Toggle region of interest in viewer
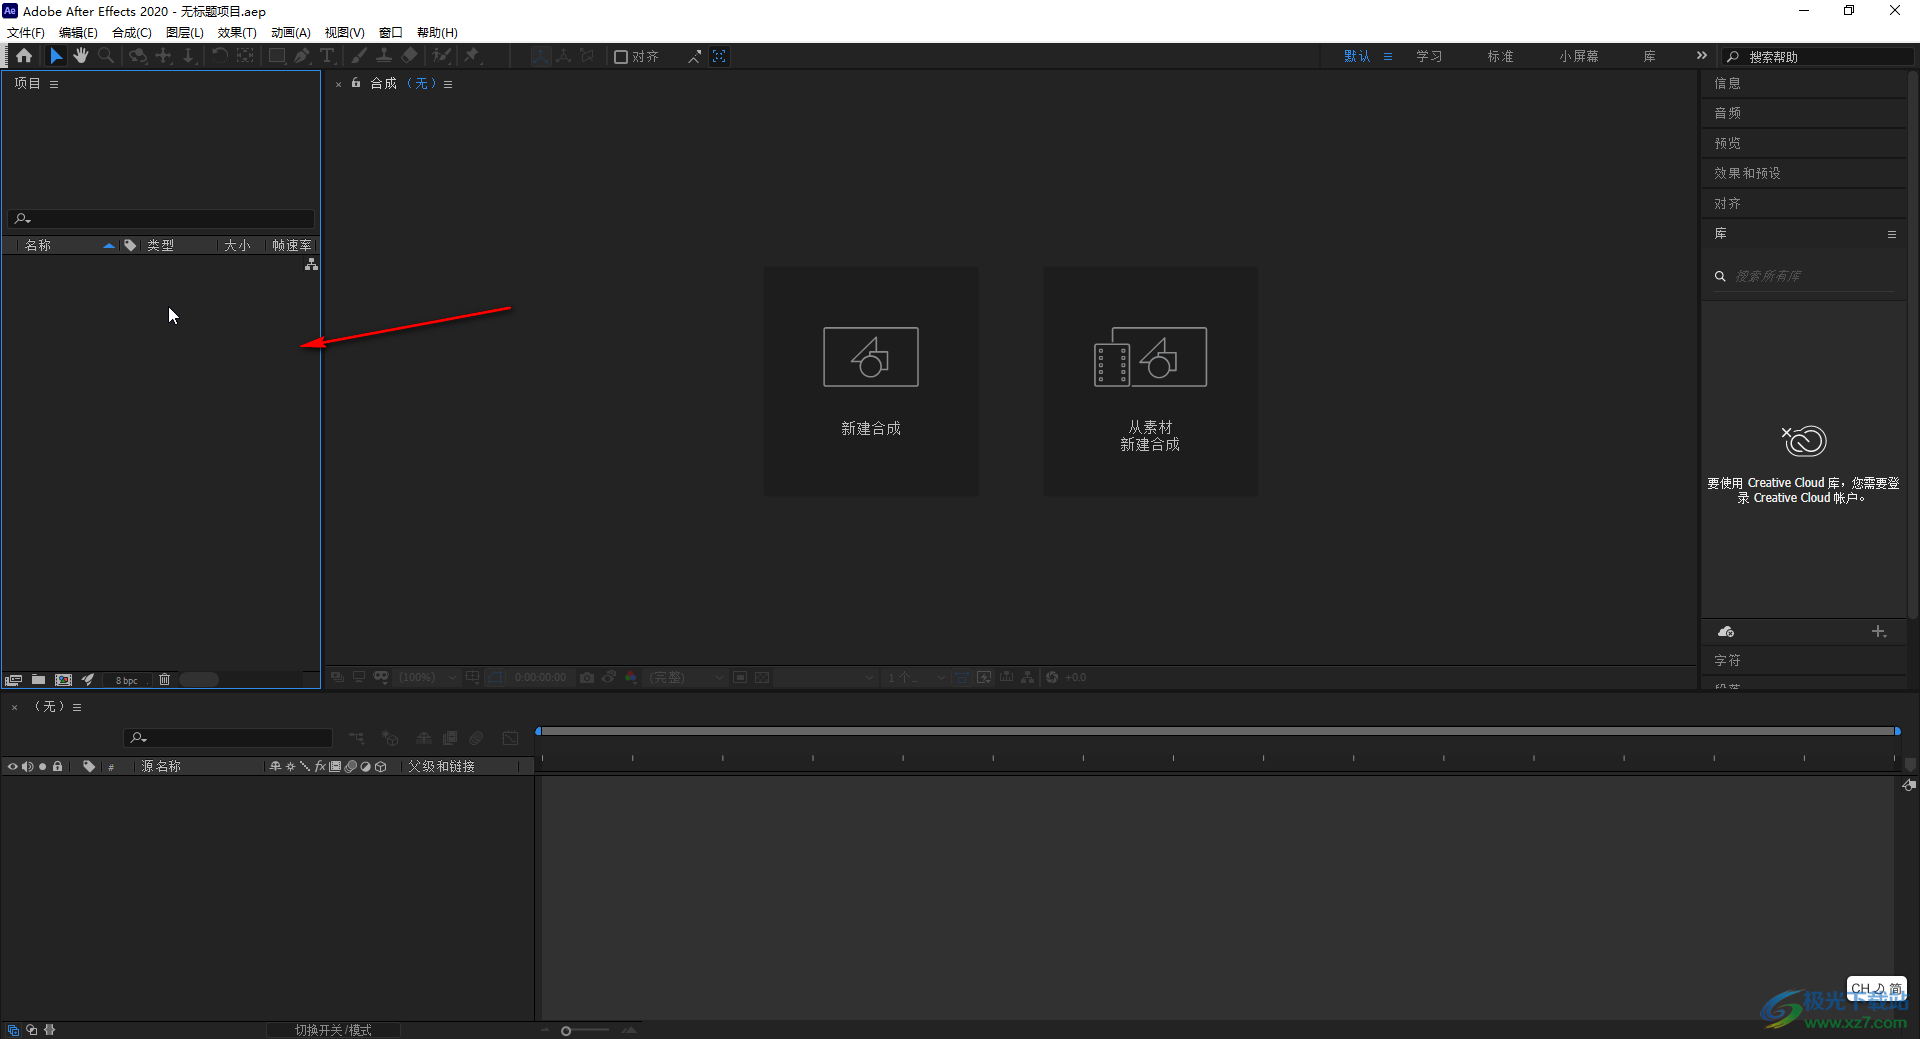The width and height of the screenshot is (1920, 1039). point(740,677)
